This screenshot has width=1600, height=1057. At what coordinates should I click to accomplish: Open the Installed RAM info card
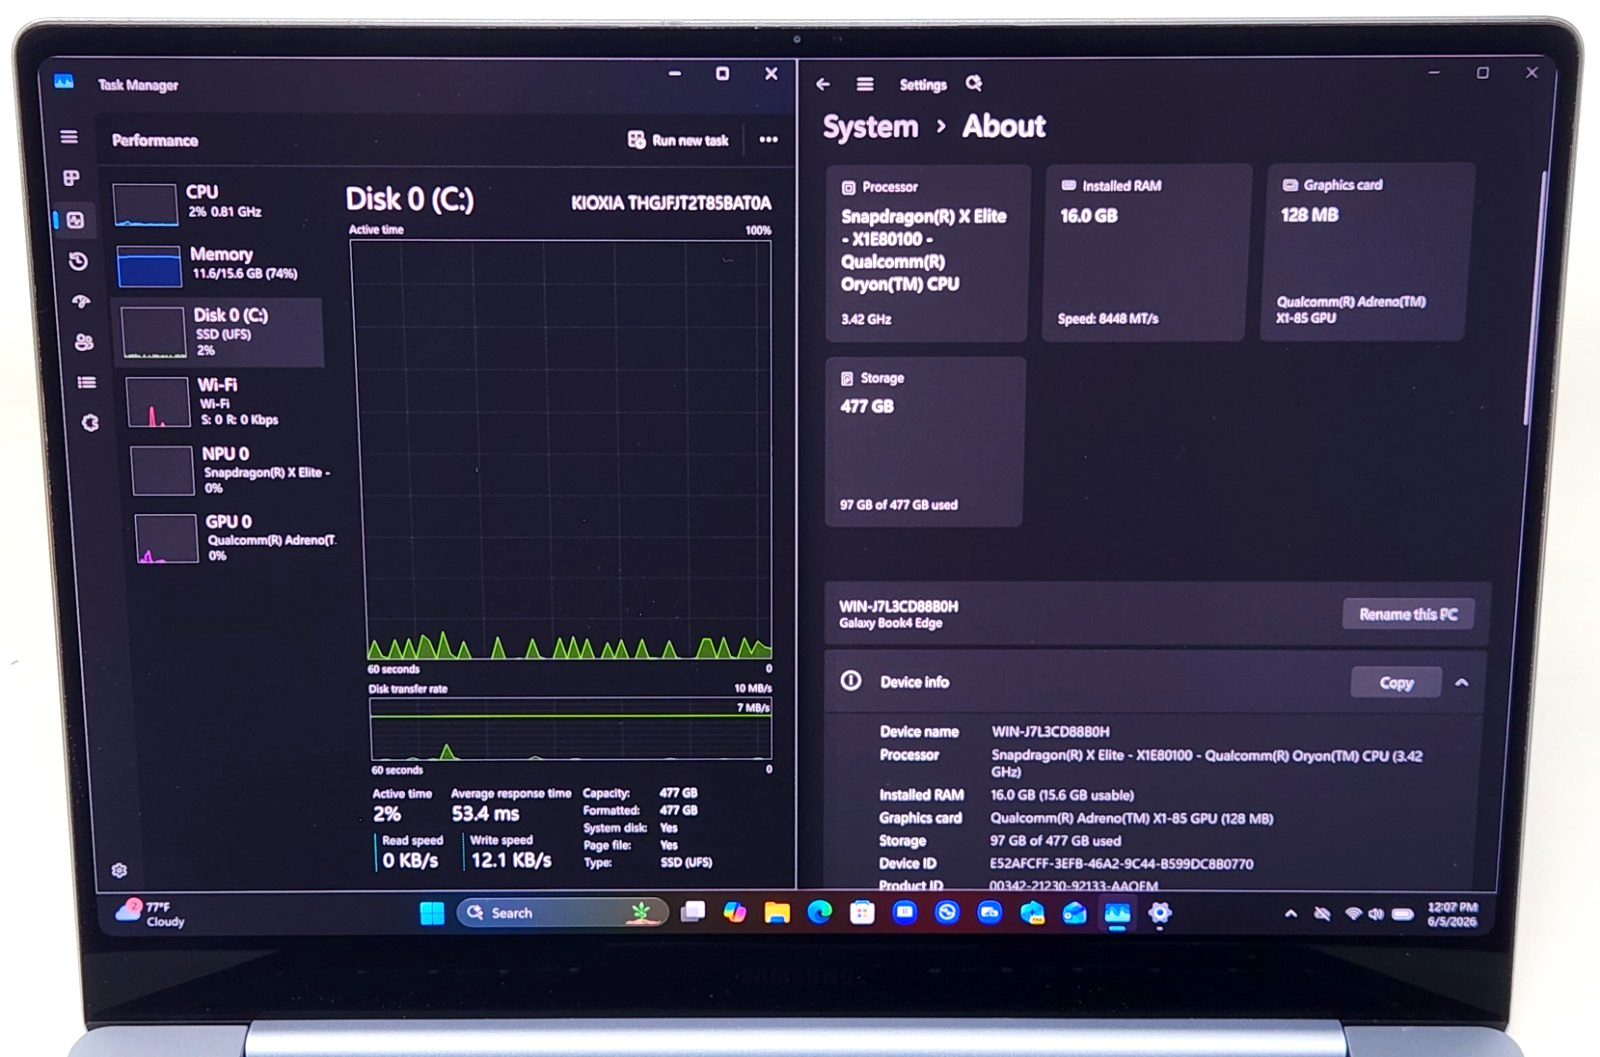(x=1146, y=253)
